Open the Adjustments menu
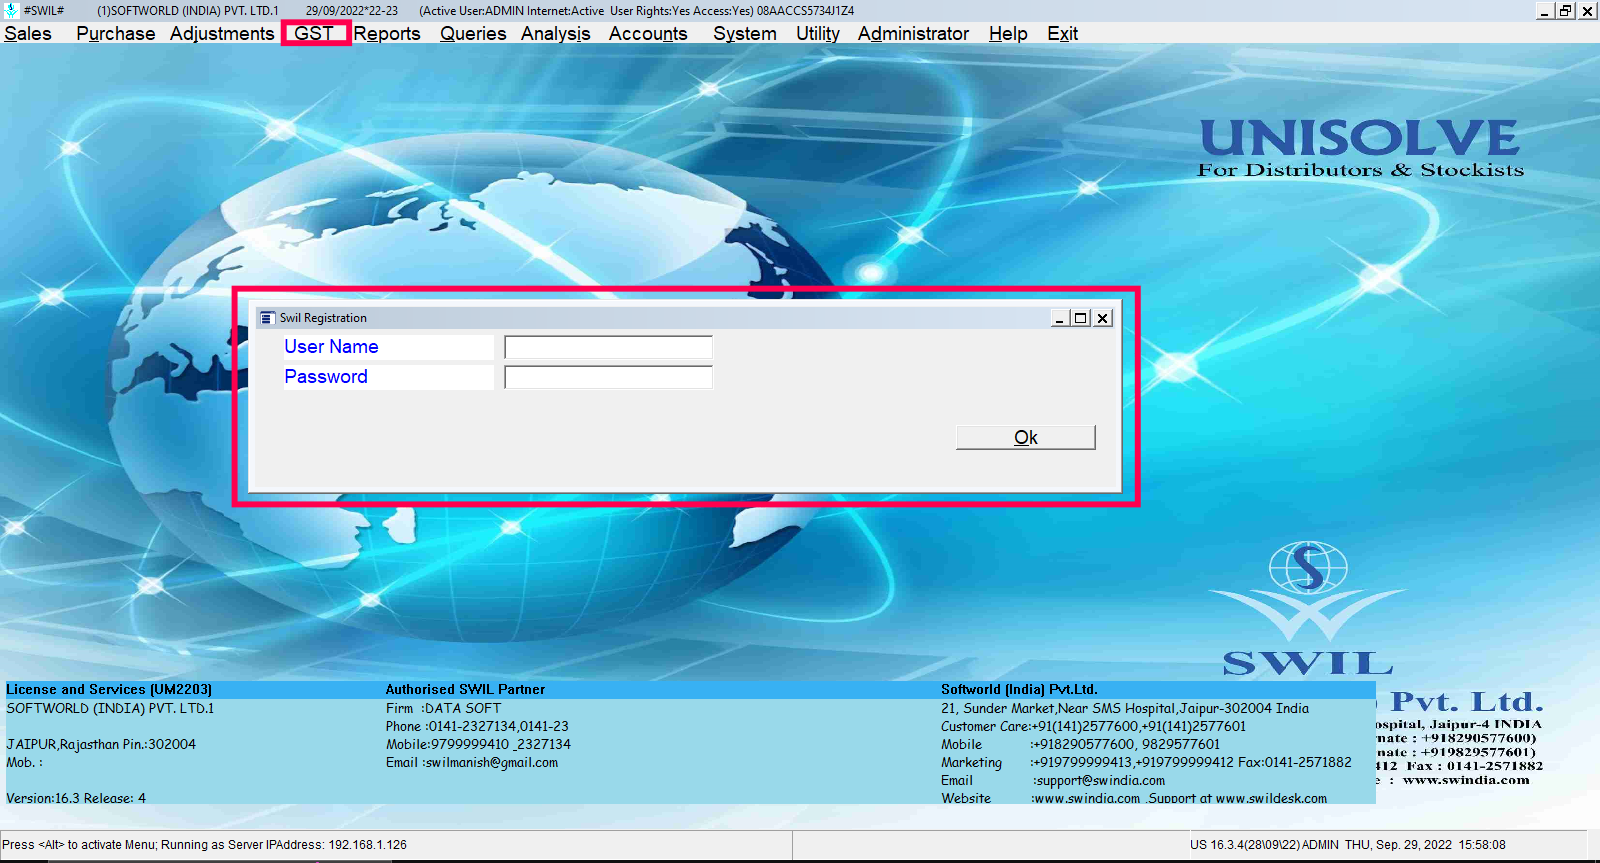This screenshot has height=863, width=1600. (x=221, y=33)
